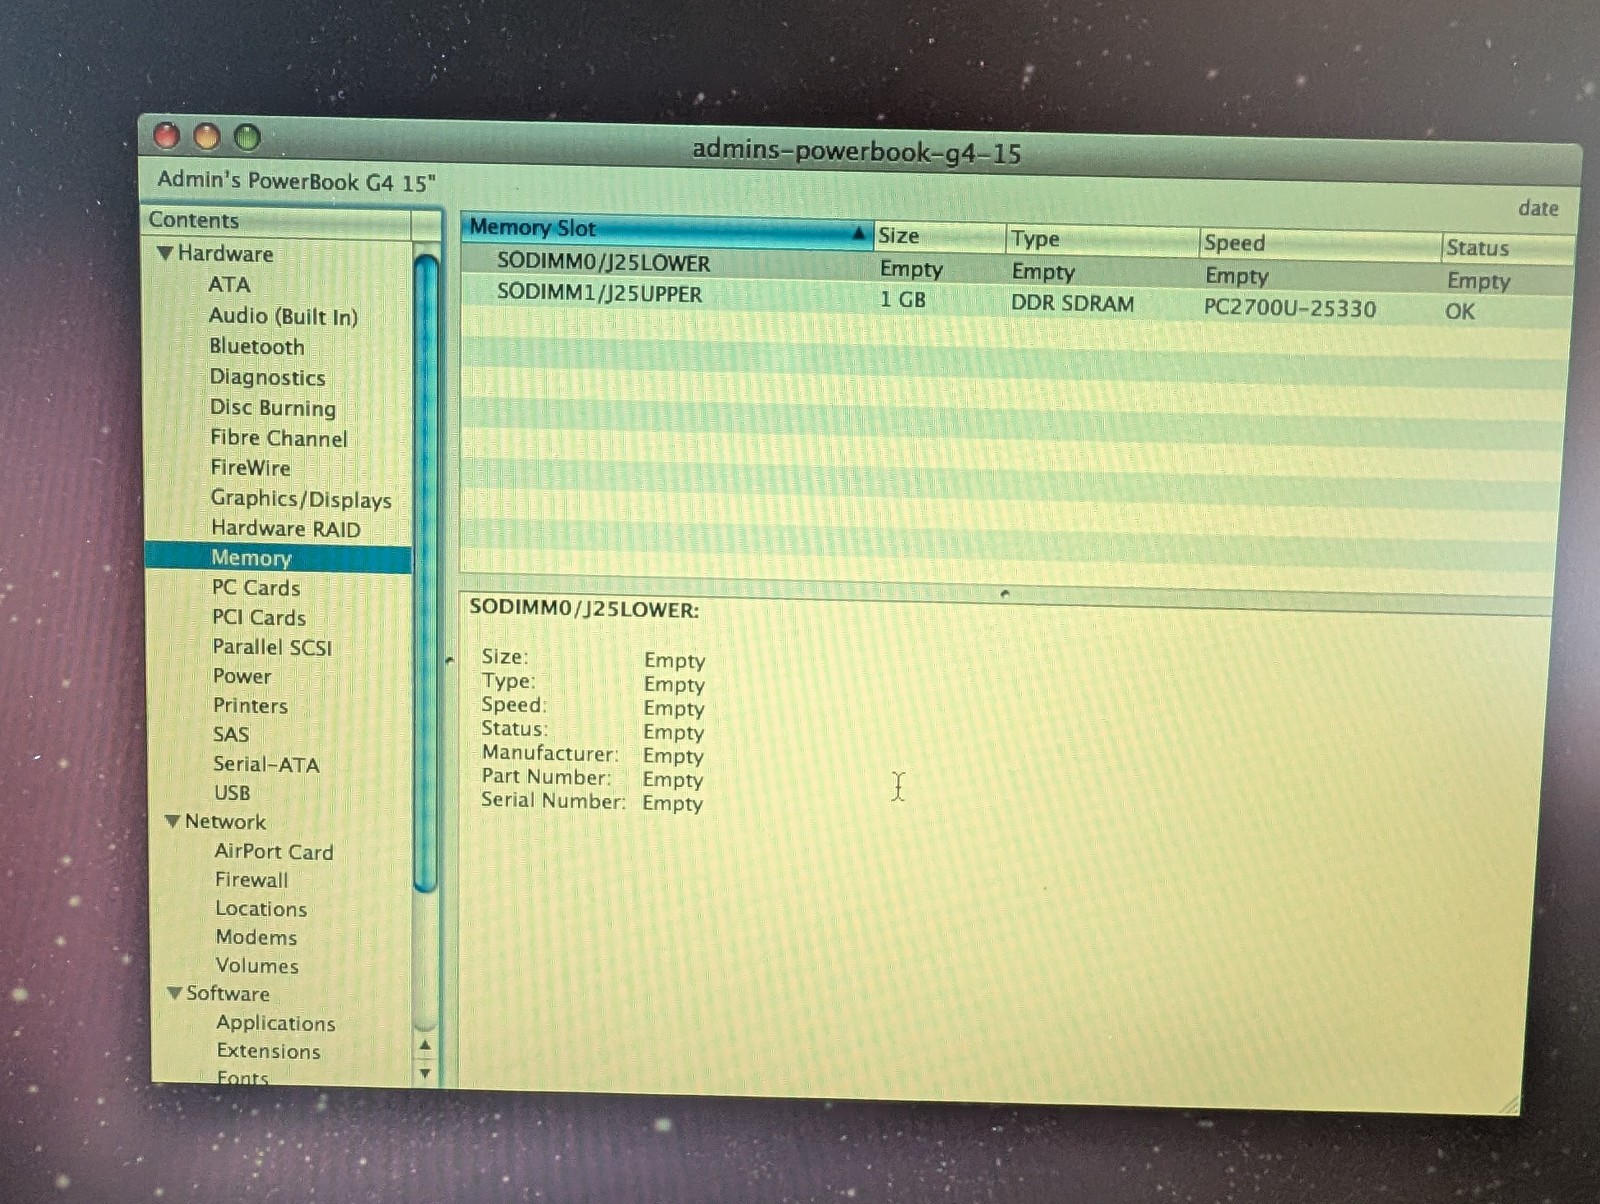
Task: Open the Disc Burning section
Action: coord(273,408)
